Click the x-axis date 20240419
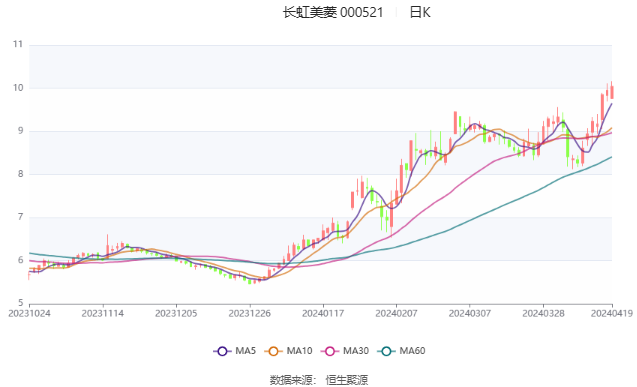The width and height of the screenshot is (637, 387). (612, 313)
